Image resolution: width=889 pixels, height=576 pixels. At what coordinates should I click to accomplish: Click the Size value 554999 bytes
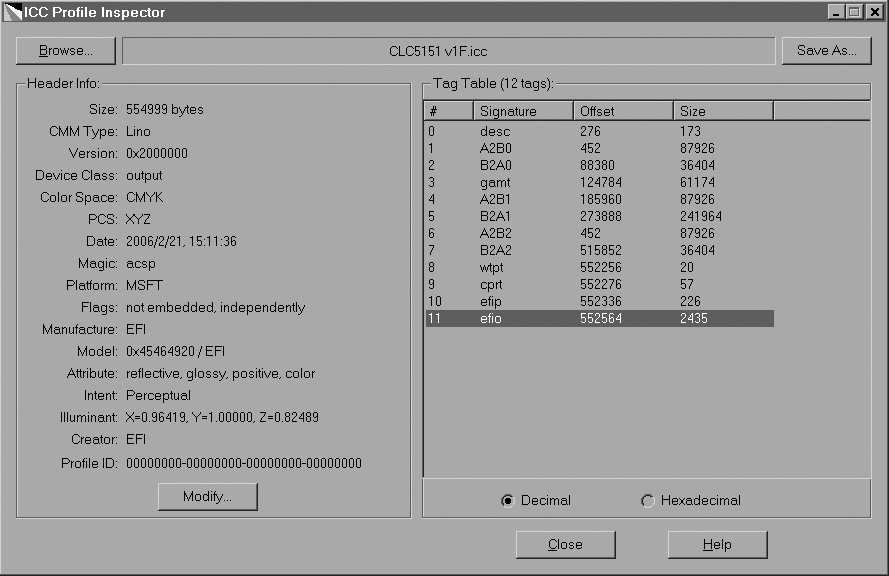coord(164,109)
